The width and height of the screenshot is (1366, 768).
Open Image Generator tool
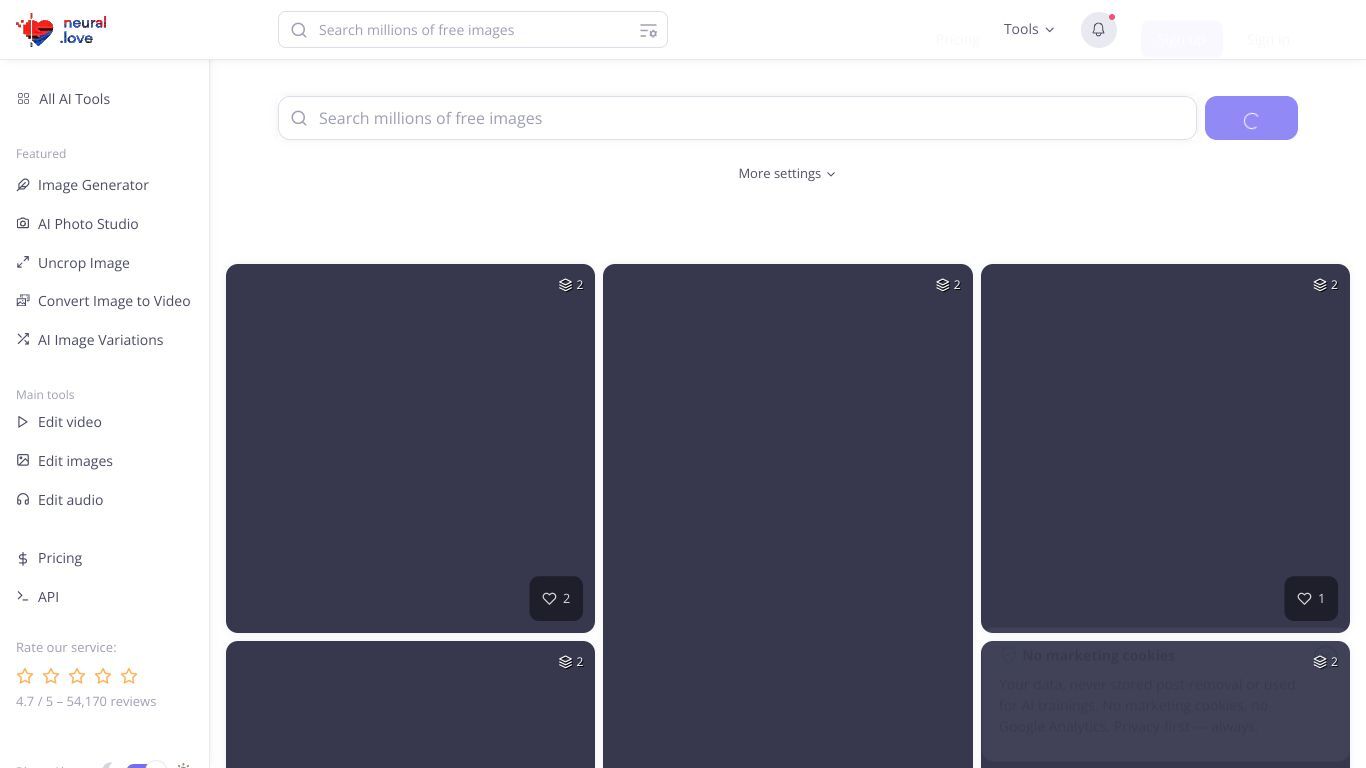click(83, 185)
